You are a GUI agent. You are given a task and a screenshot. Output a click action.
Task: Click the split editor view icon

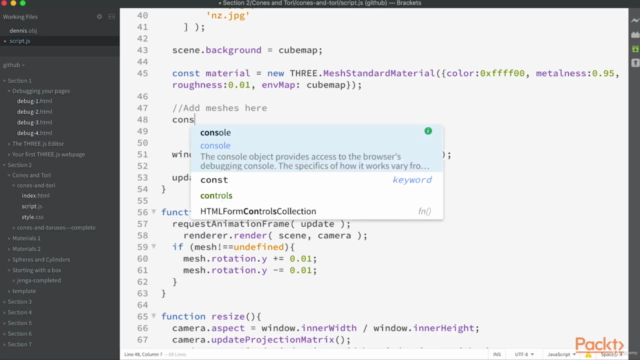[x=111, y=17]
